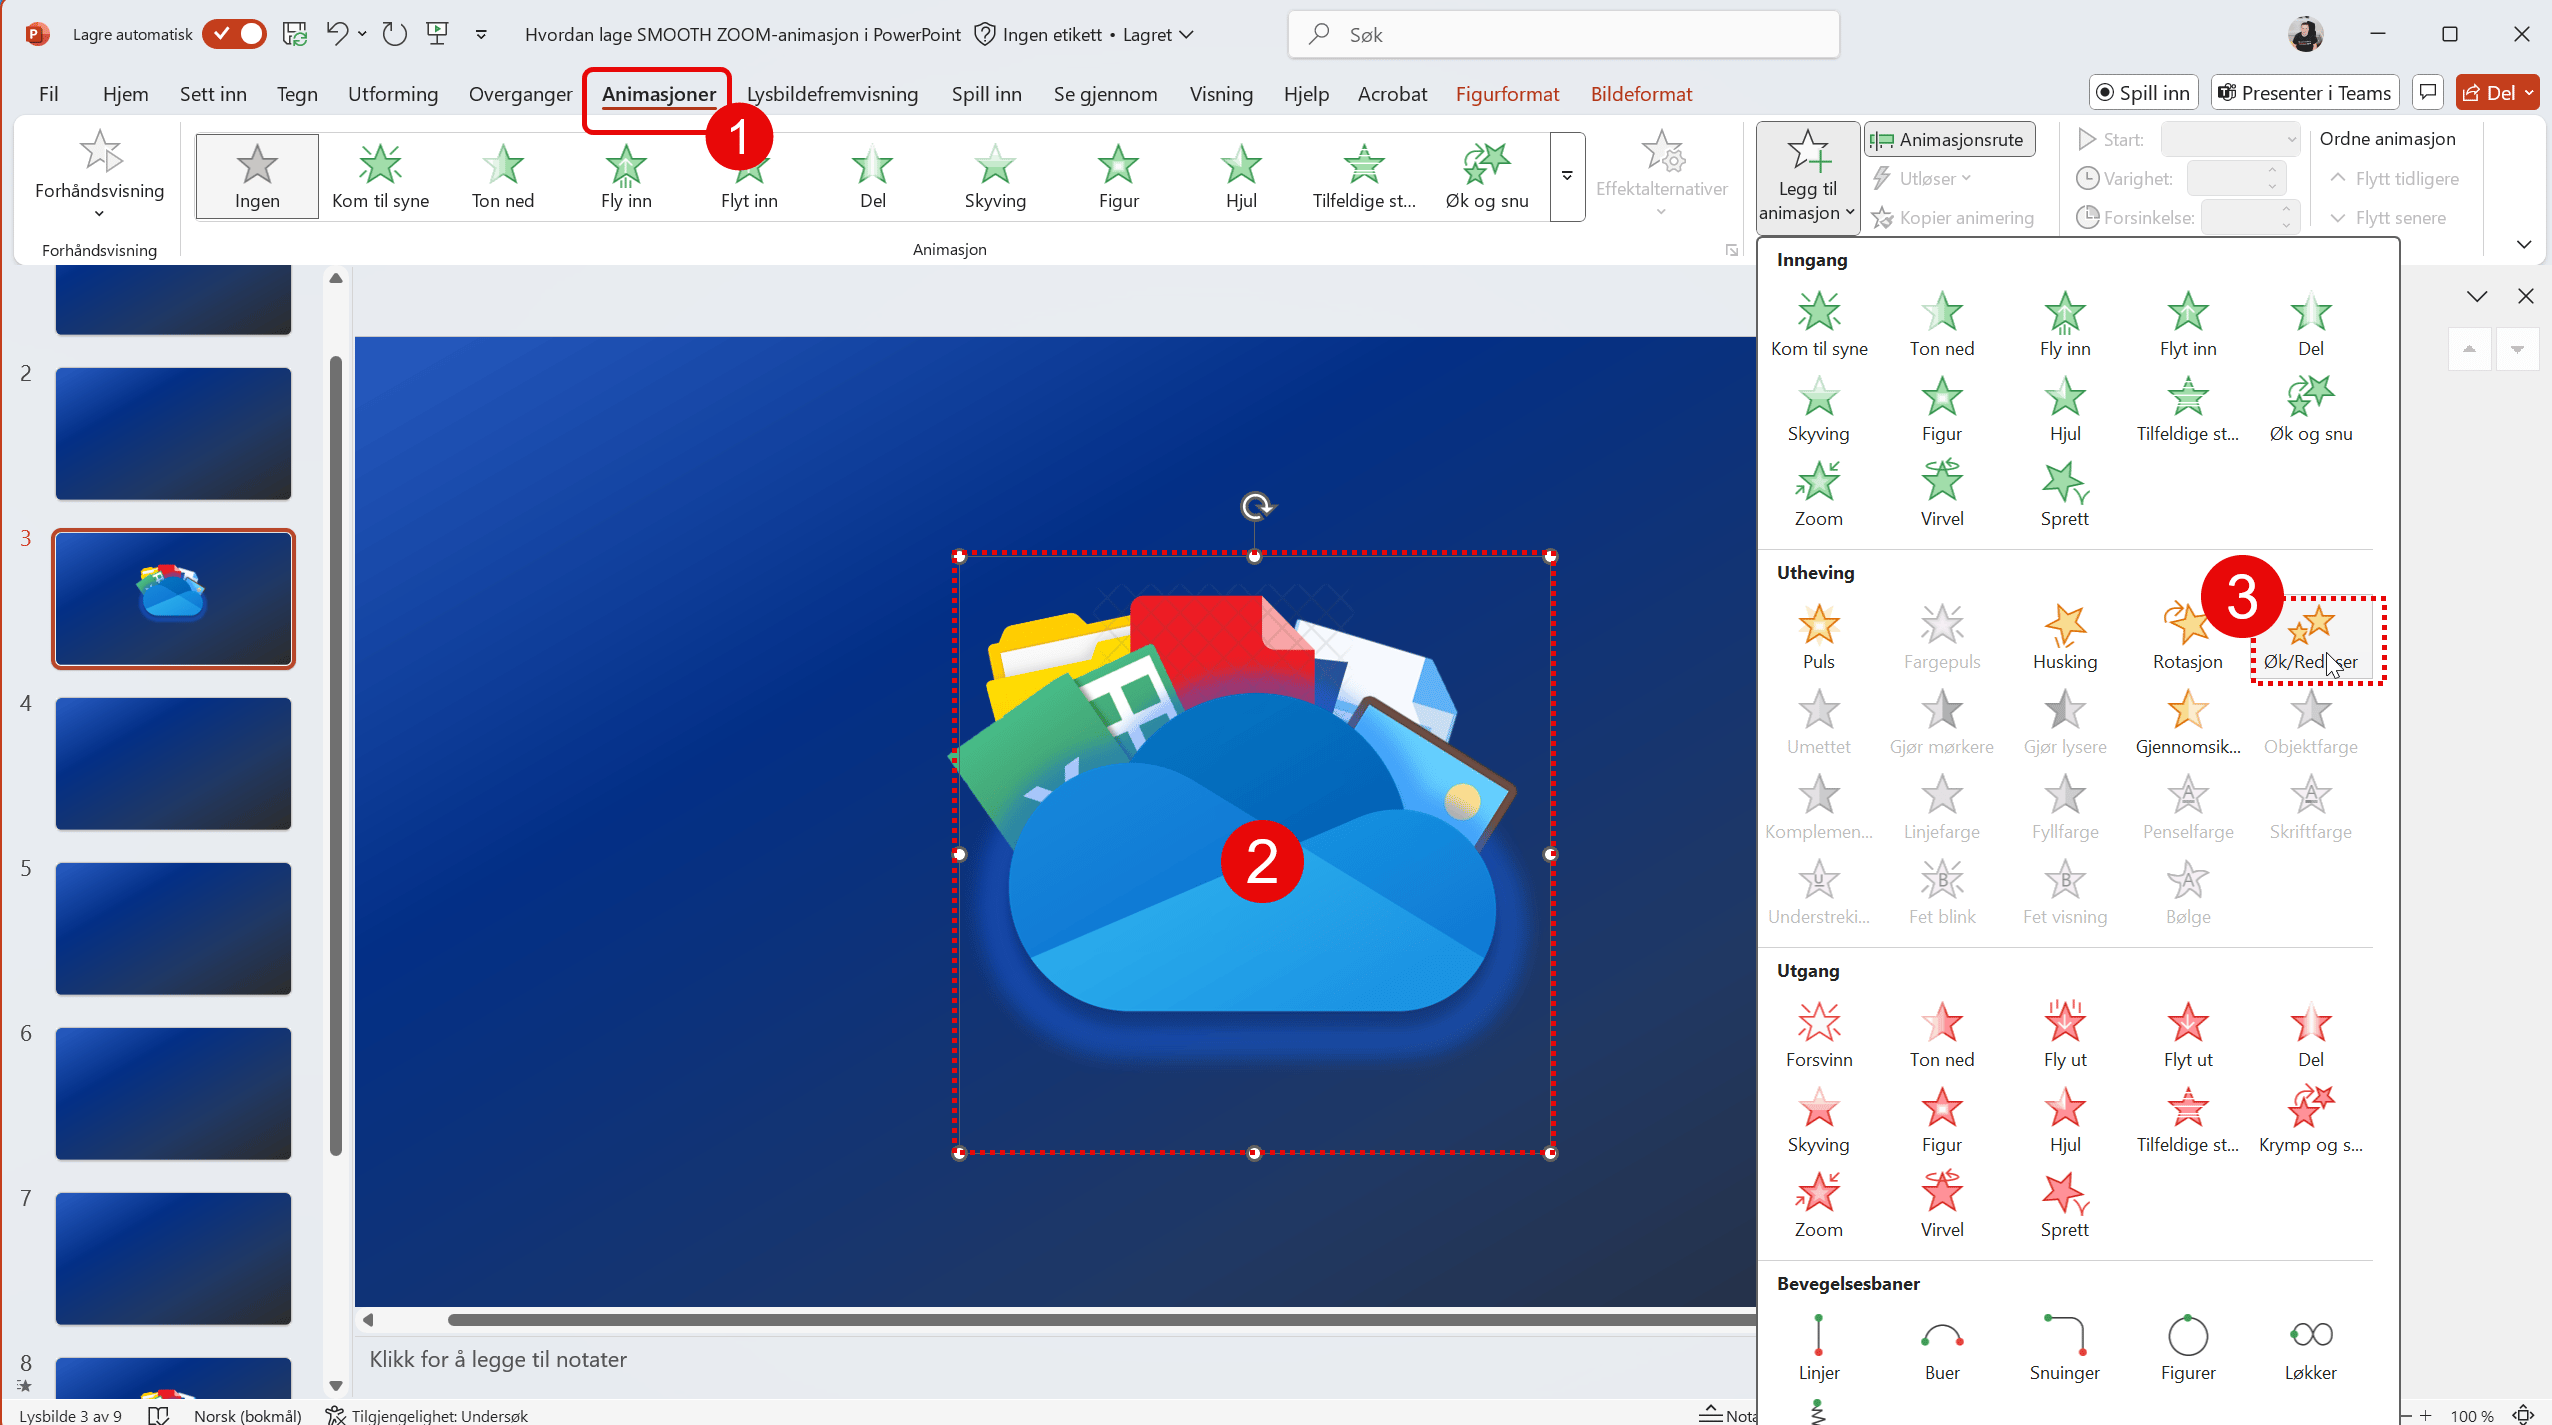
Task: Open slide 5 thumbnail
Action: pyautogui.click(x=173, y=928)
